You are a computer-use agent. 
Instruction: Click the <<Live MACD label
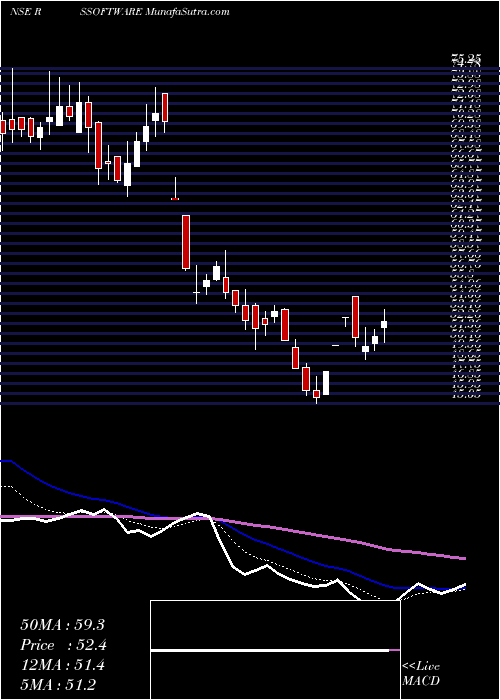pyautogui.click(x=421, y=674)
